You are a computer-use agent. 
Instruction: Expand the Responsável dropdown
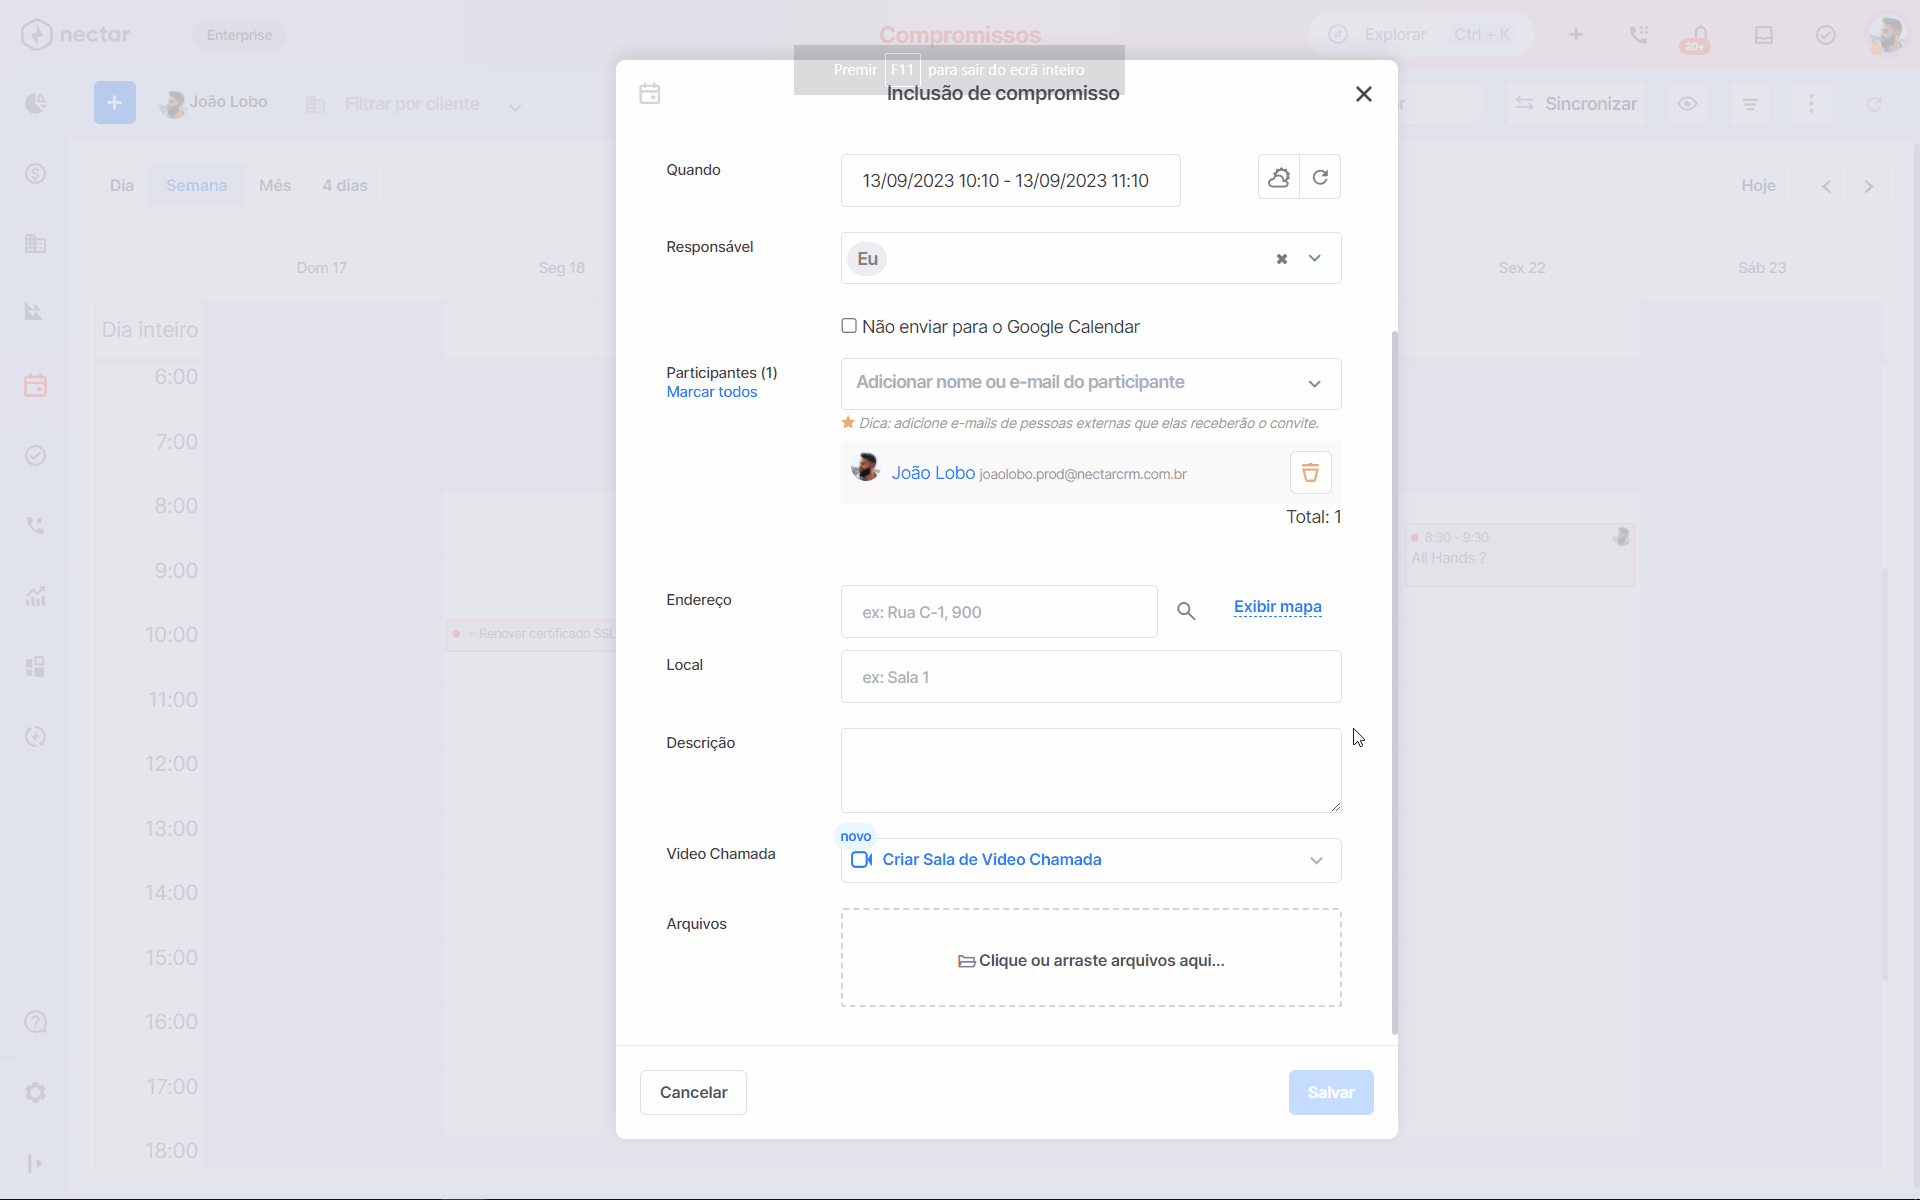pos(1315,259)
